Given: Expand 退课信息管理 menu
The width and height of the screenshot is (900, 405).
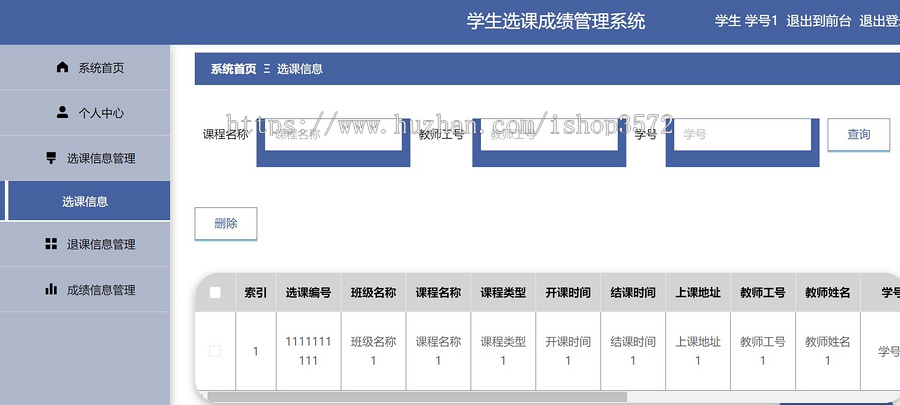Looking at the screenshot, I should point(85,244).
